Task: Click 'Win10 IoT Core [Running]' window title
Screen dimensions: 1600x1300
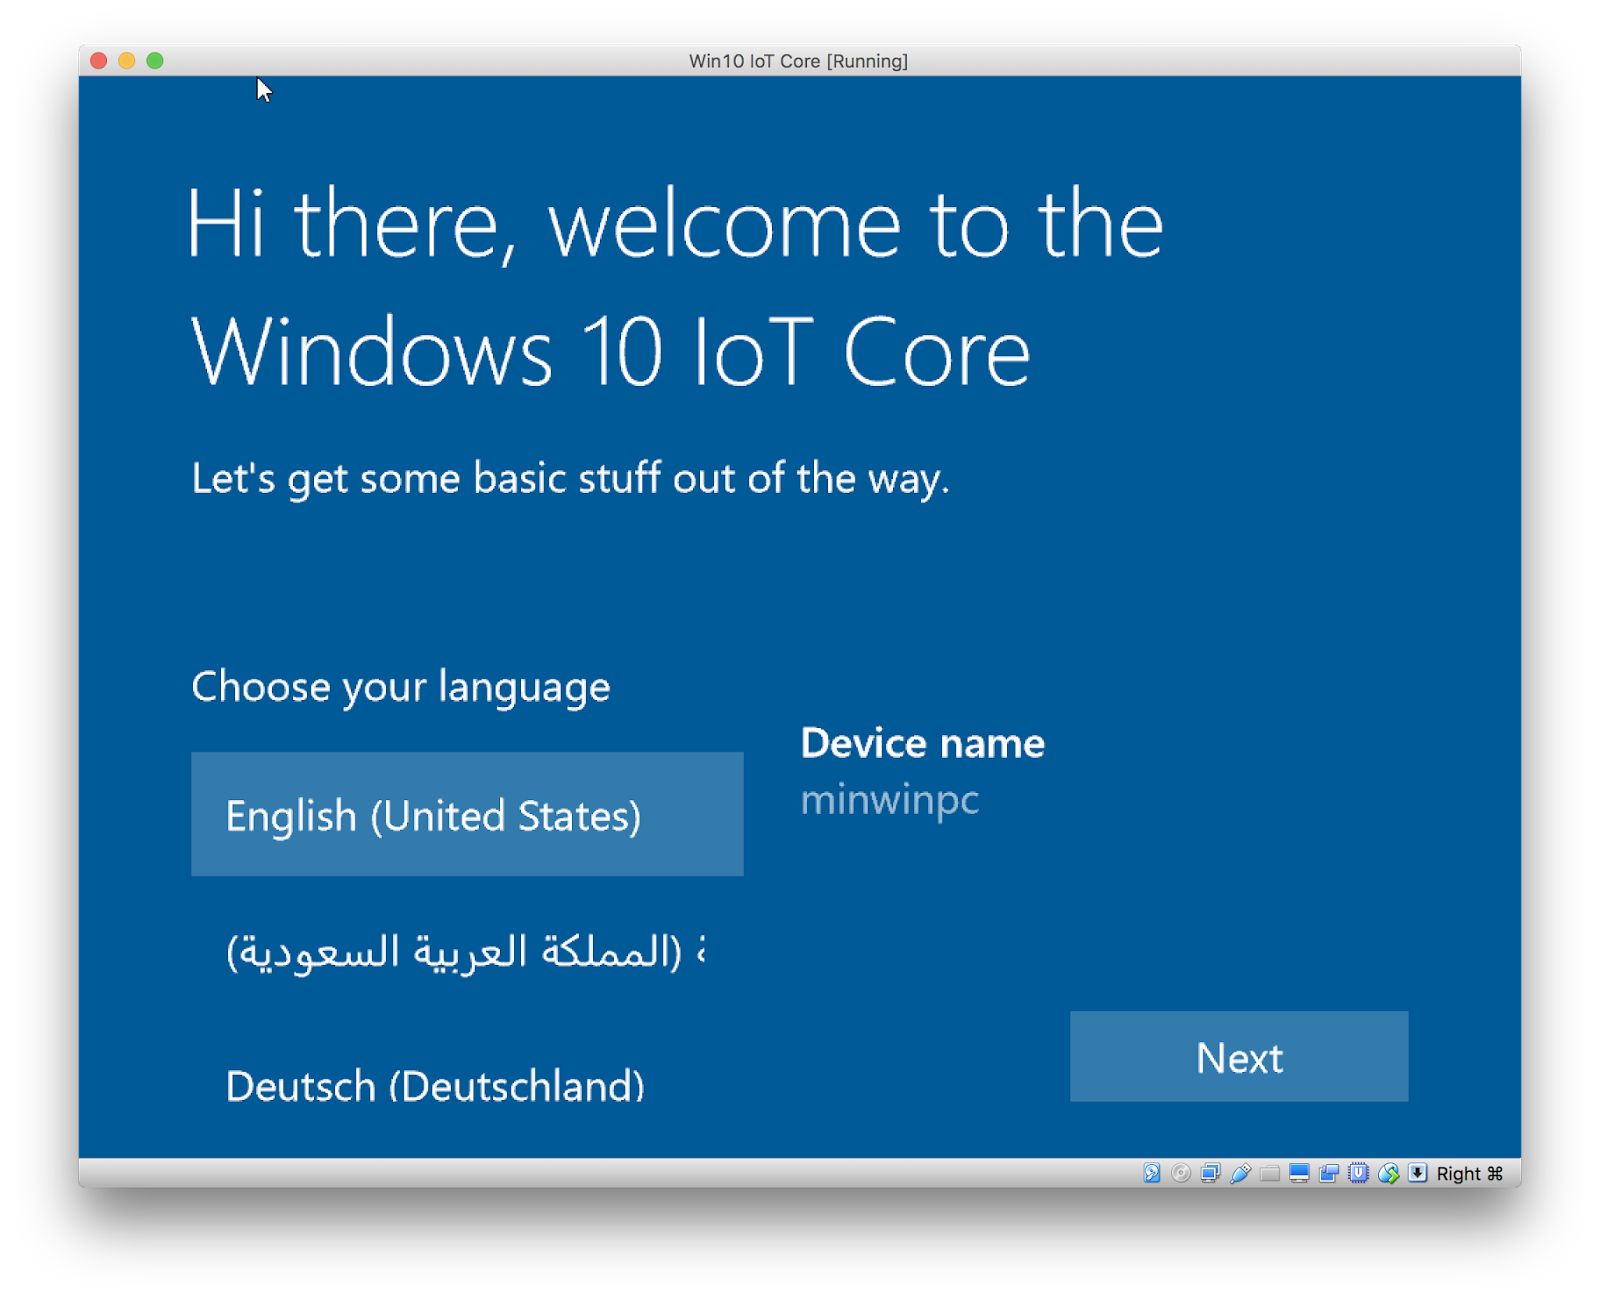Action: (x=798, y=61)
